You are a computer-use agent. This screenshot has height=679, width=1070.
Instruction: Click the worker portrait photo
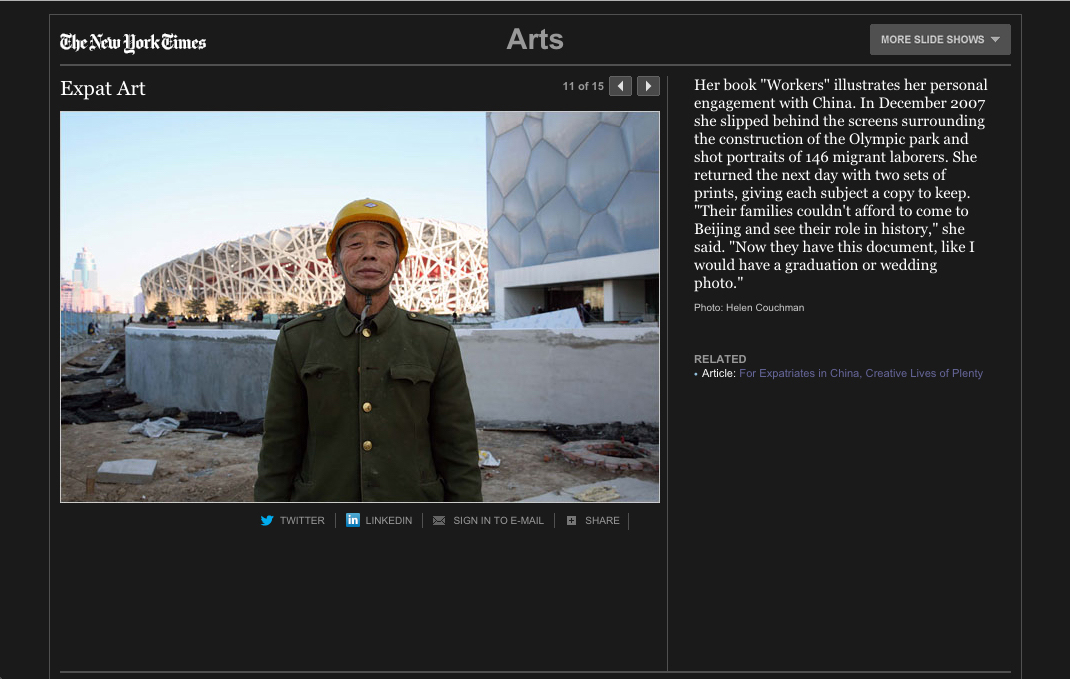tap(360, 306)
